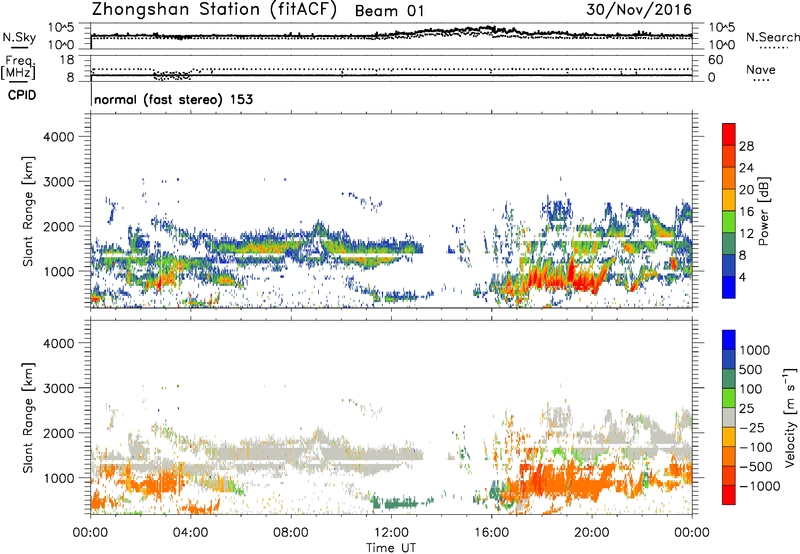
Task: Click 'Slant Range [km]' label of power panel
Action: (28, 211)
